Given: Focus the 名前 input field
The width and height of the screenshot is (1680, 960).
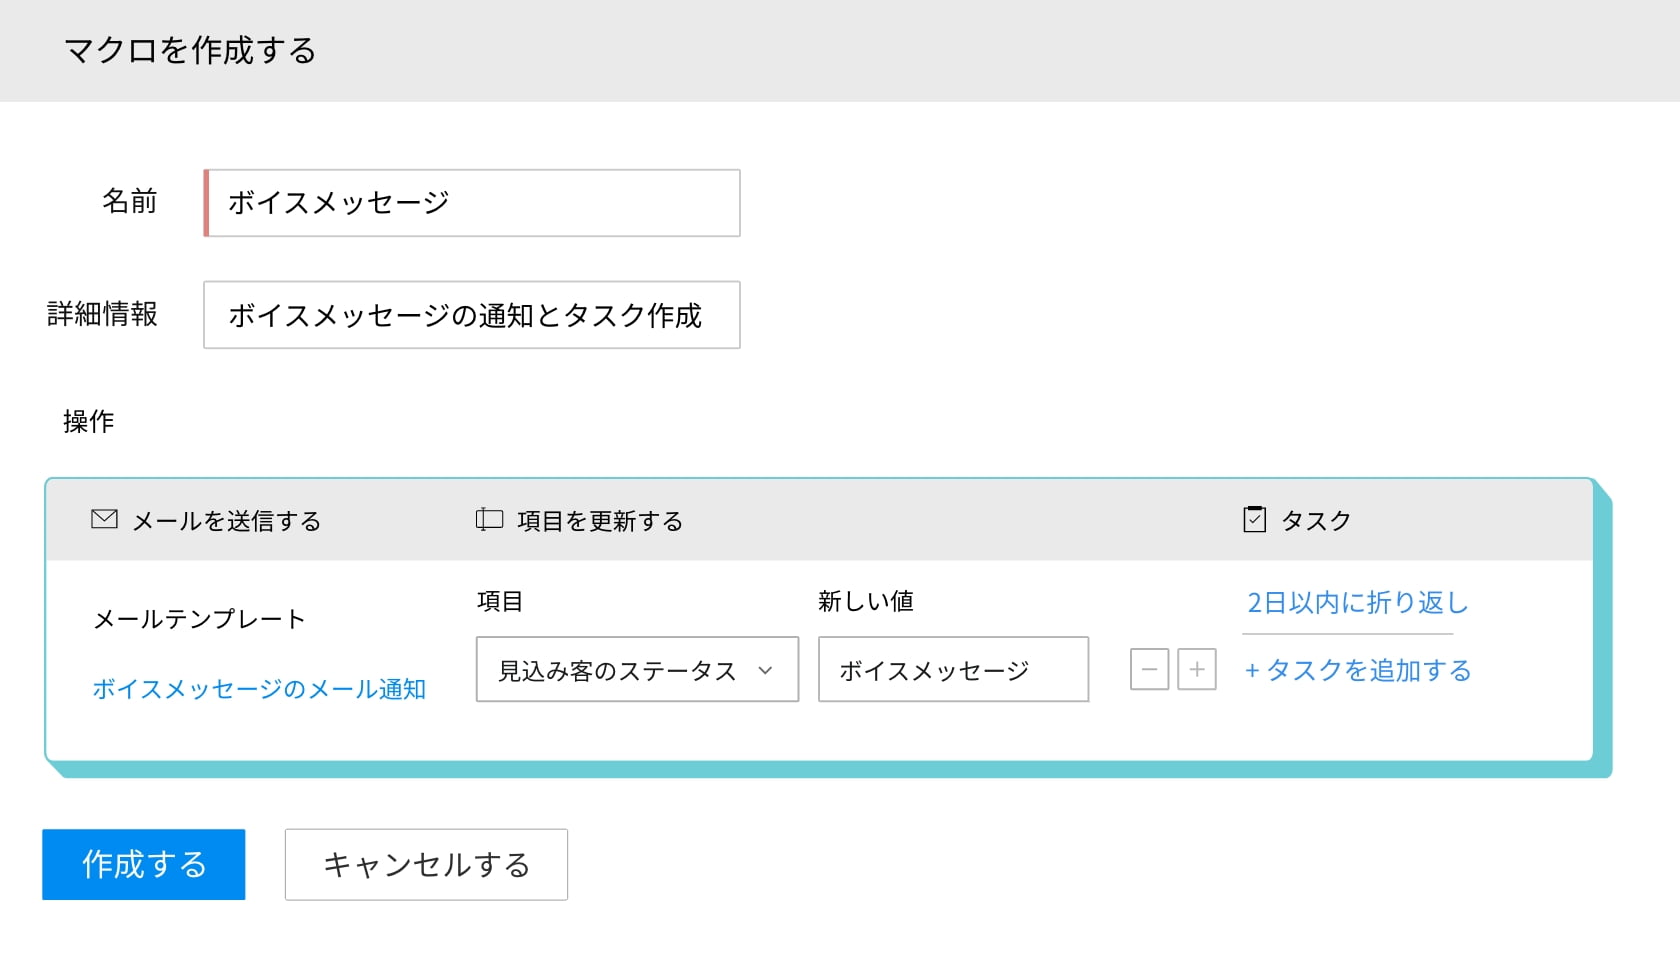Looking at the screenshot, I should [472, 203].
